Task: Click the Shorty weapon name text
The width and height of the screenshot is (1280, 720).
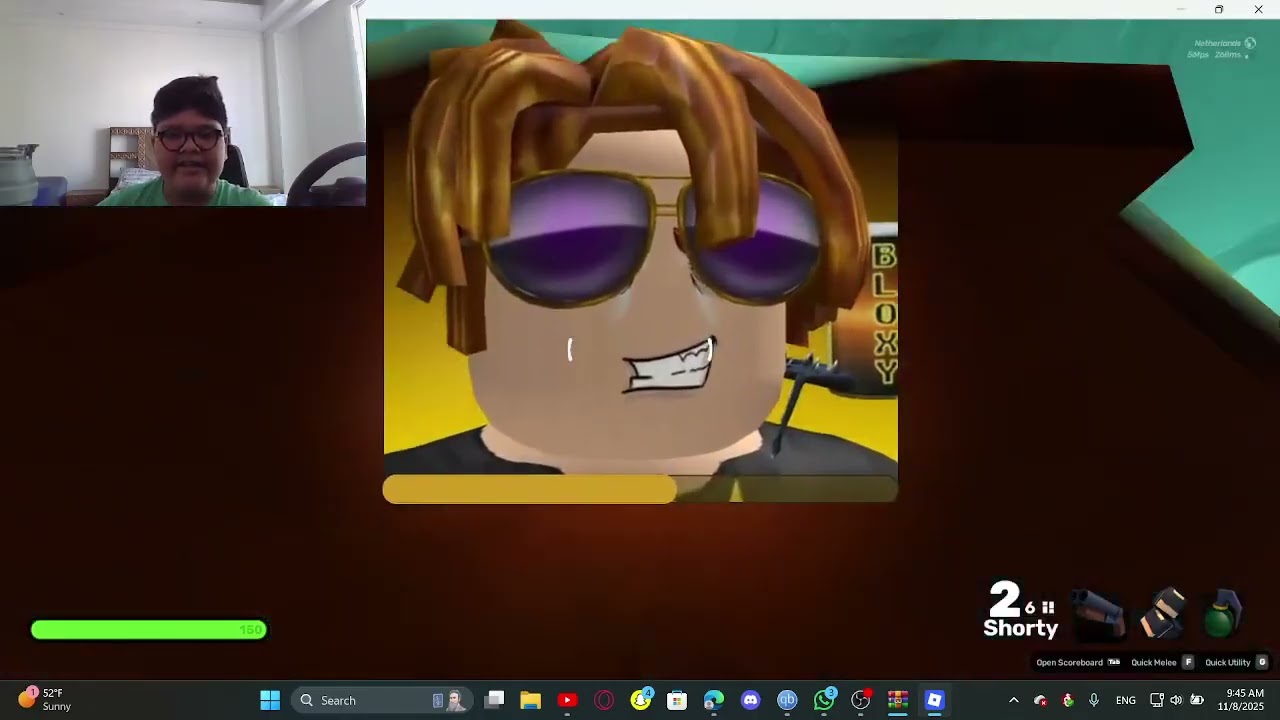Action: click(1020, 628)
